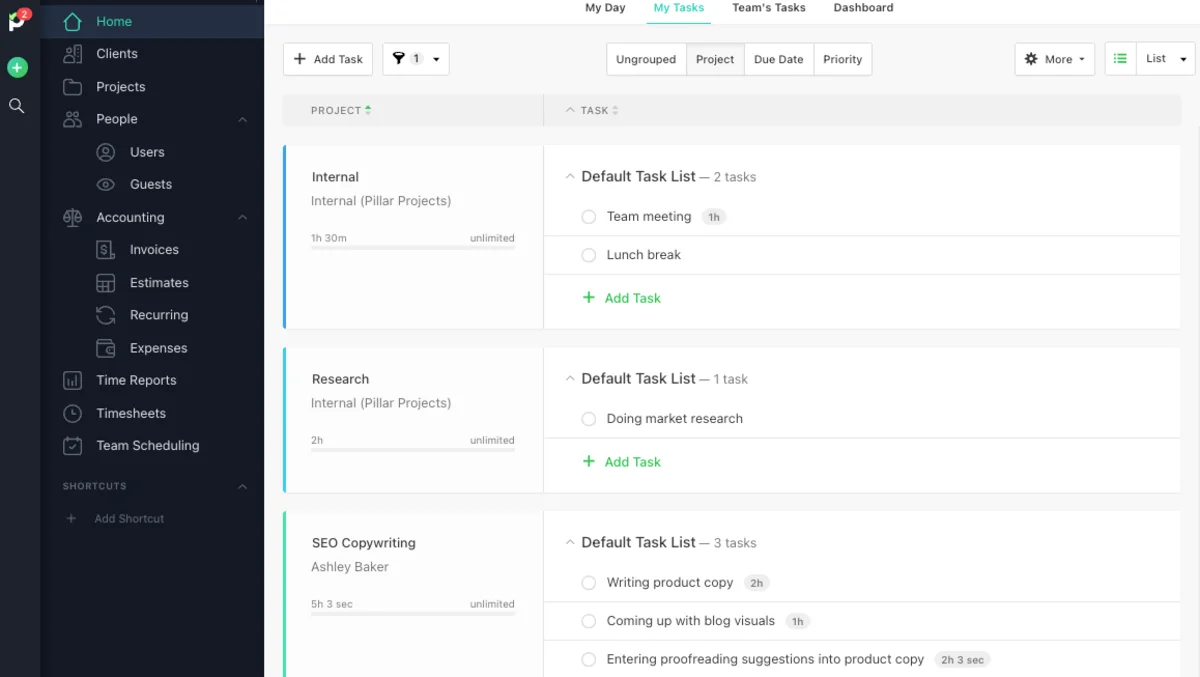This screenshot has height=677, width=1200.
Task: Click the PROJECT column sort arrows
Action: tap(368, 110)
